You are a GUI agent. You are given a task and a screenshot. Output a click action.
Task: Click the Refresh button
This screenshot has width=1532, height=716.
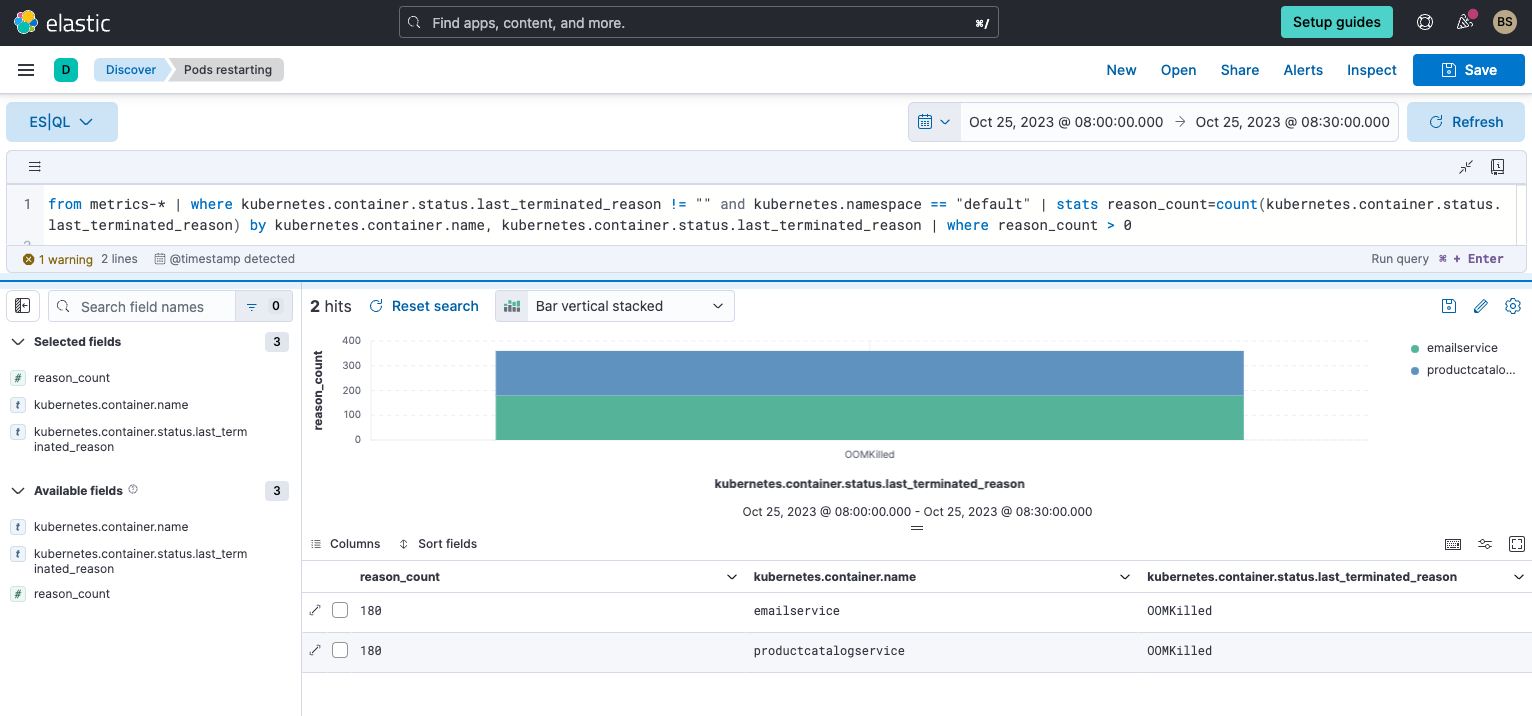[1465, 122]
